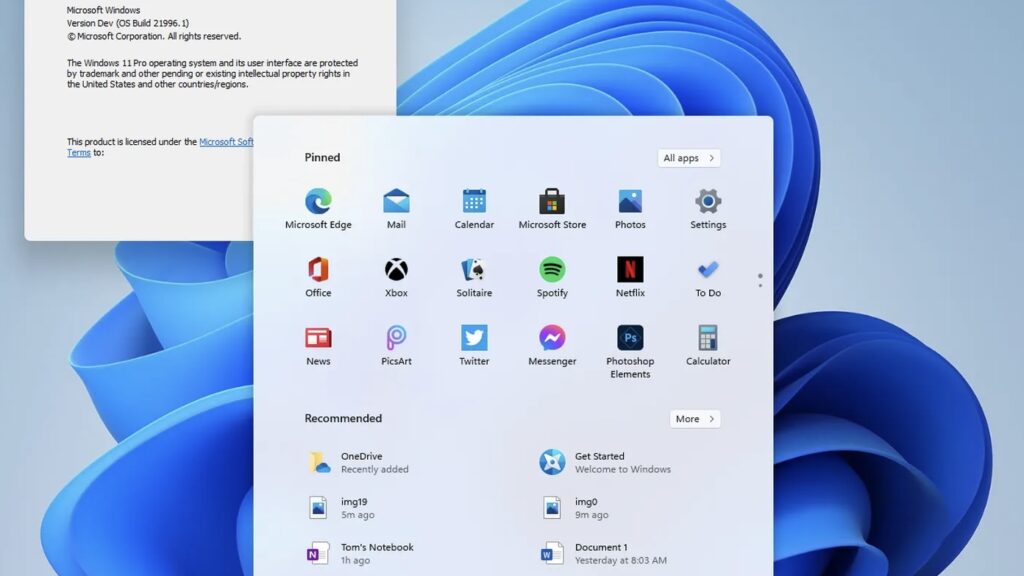
Task: Launch Netflix
Action: [629, 271]
